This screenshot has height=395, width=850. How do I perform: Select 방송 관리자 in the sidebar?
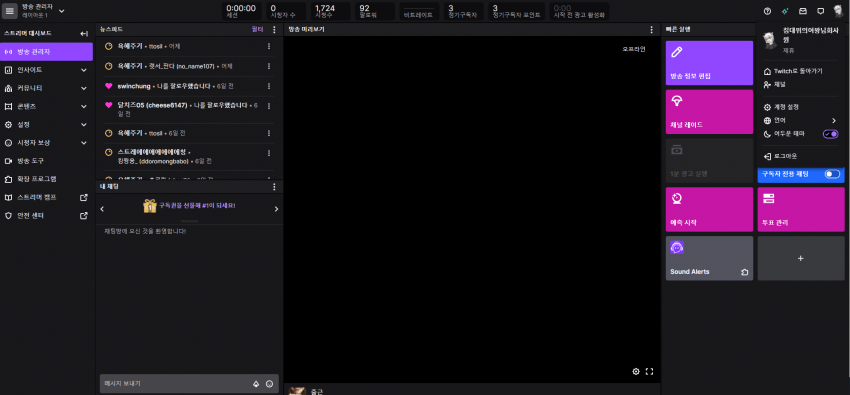coord(46,52)
